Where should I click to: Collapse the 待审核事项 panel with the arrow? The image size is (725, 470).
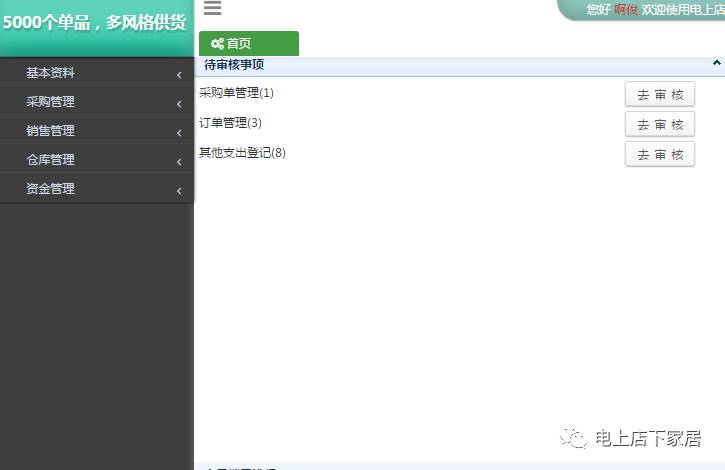716,63
